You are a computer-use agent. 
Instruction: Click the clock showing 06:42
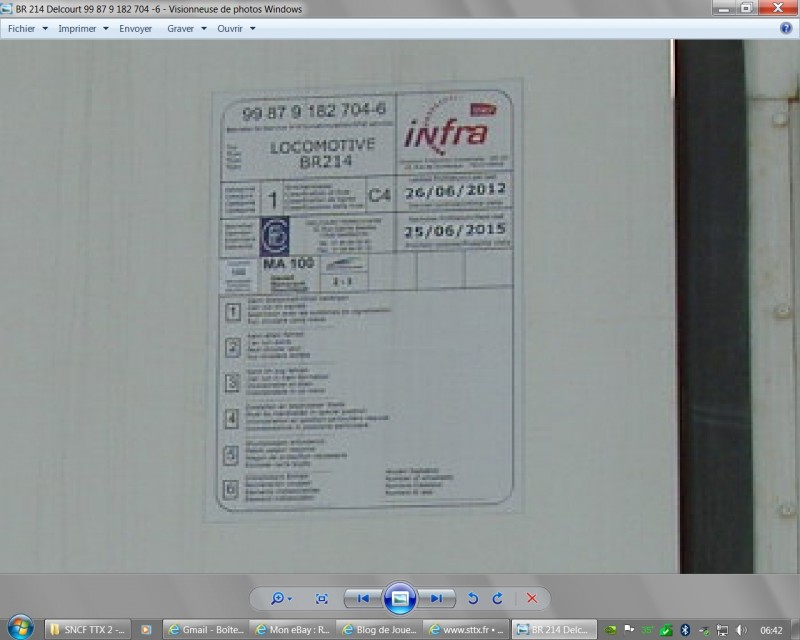pyautogui.click(x=771, y=630)
